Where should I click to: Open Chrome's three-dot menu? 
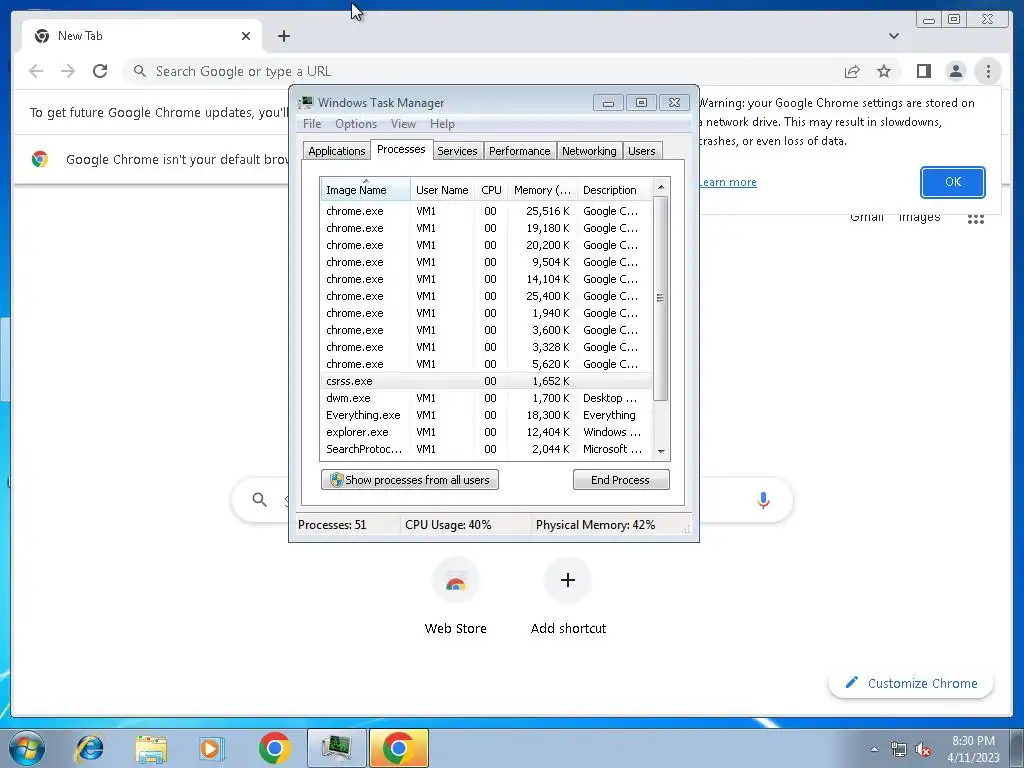[988, 71]
